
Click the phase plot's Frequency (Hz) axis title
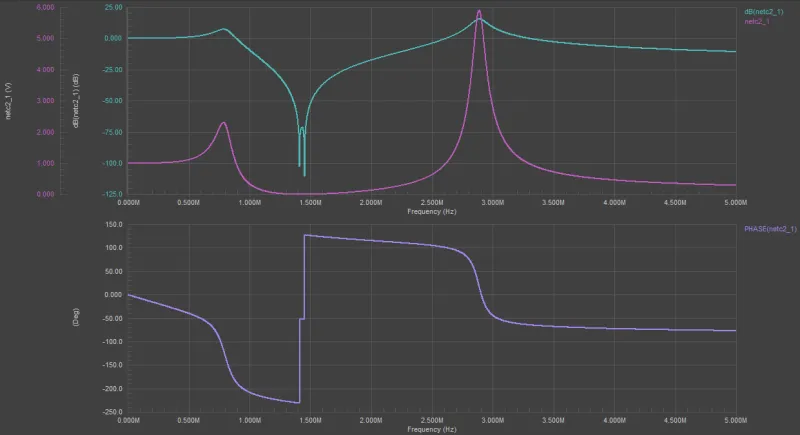pos(432,429)
